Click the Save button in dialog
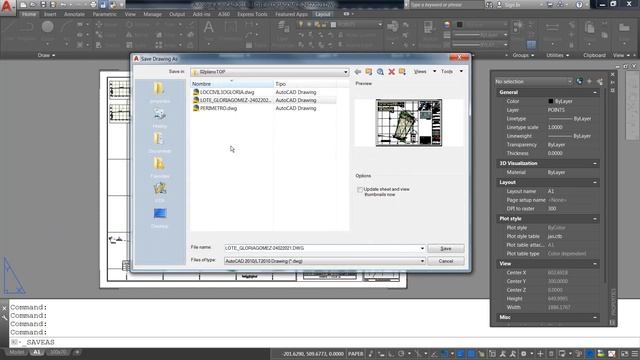 click(446, 249)
